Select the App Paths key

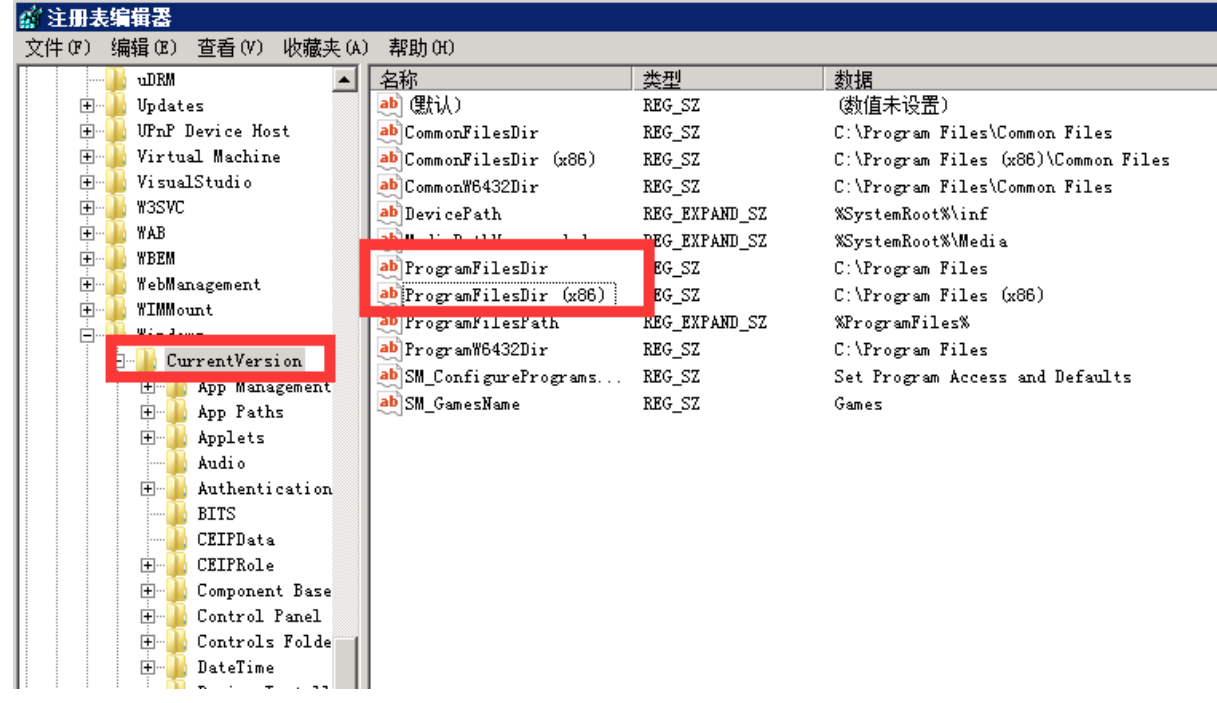pyautogui.click(x=240, y=412)
